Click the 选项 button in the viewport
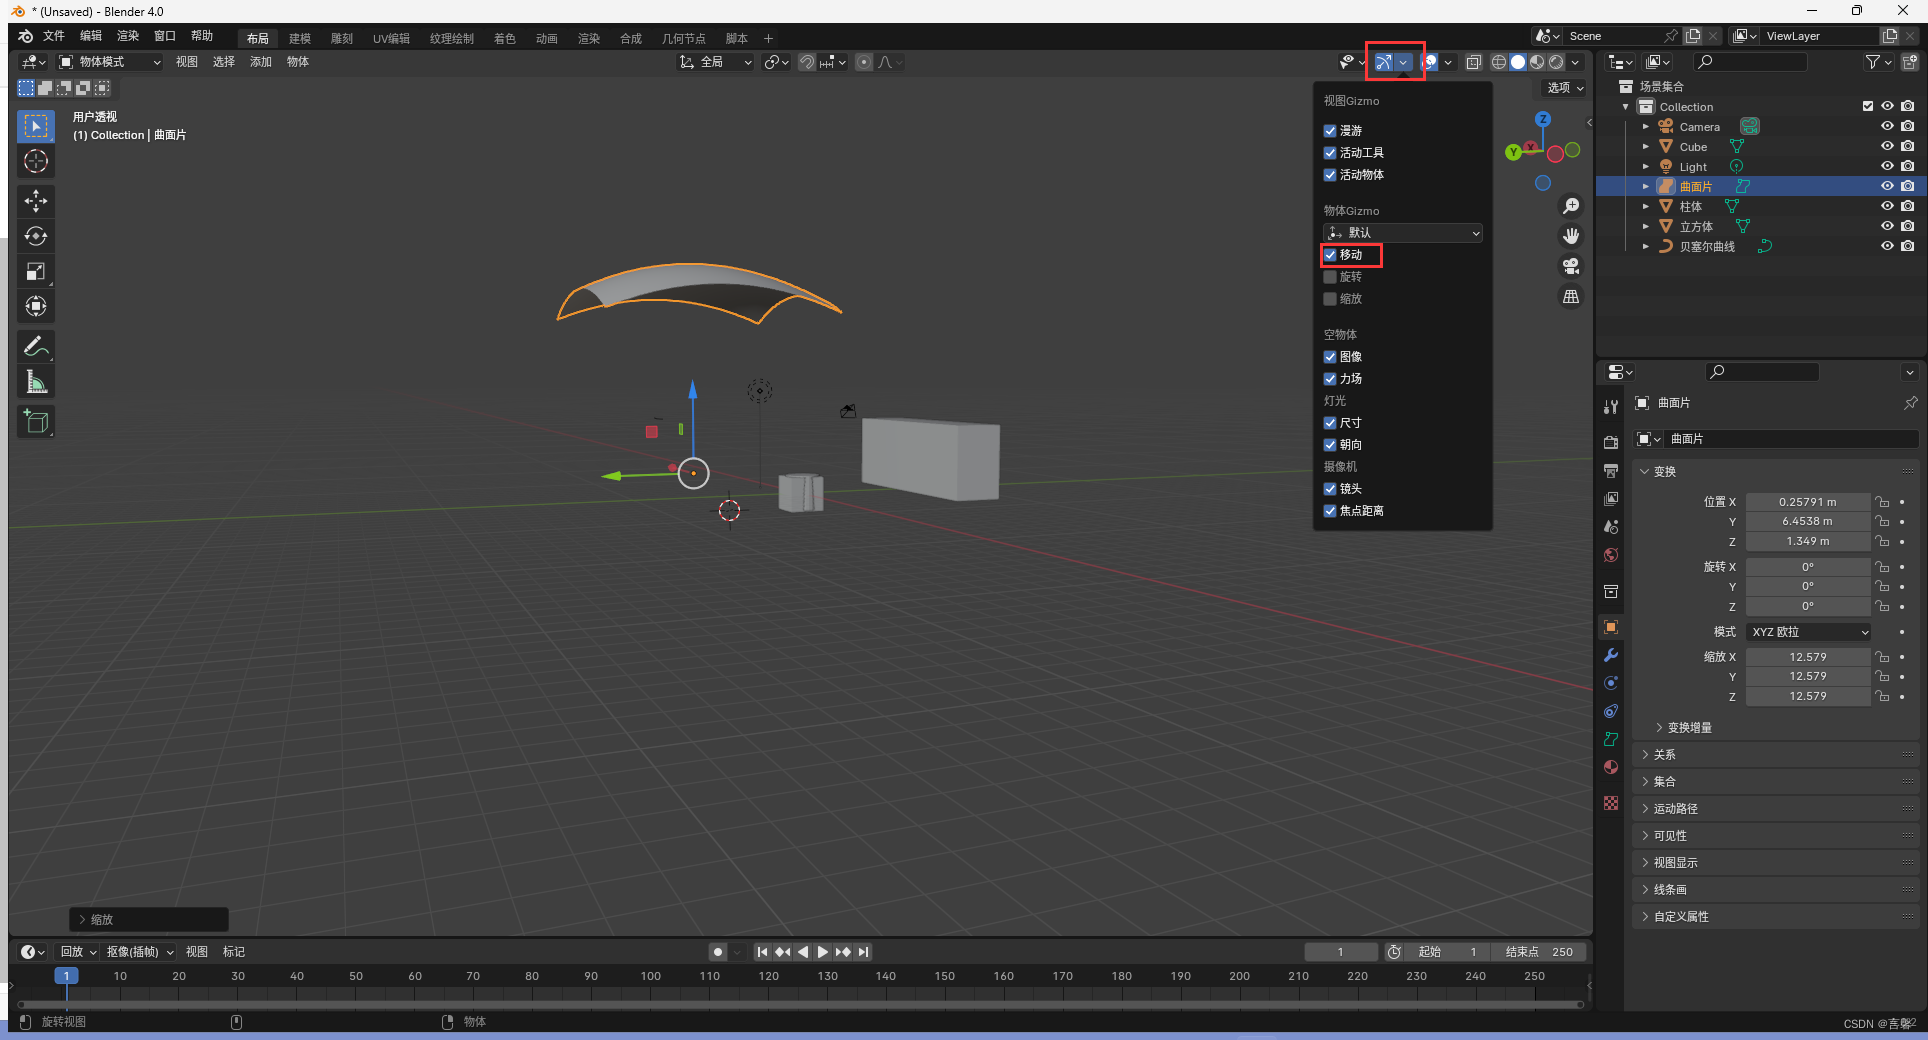 (1562, 87)
